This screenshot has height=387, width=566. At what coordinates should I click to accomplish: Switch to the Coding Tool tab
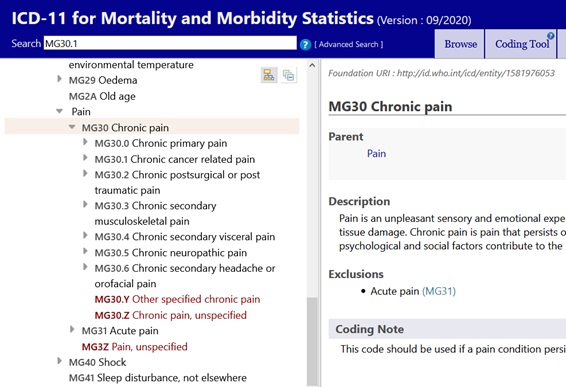521,44
